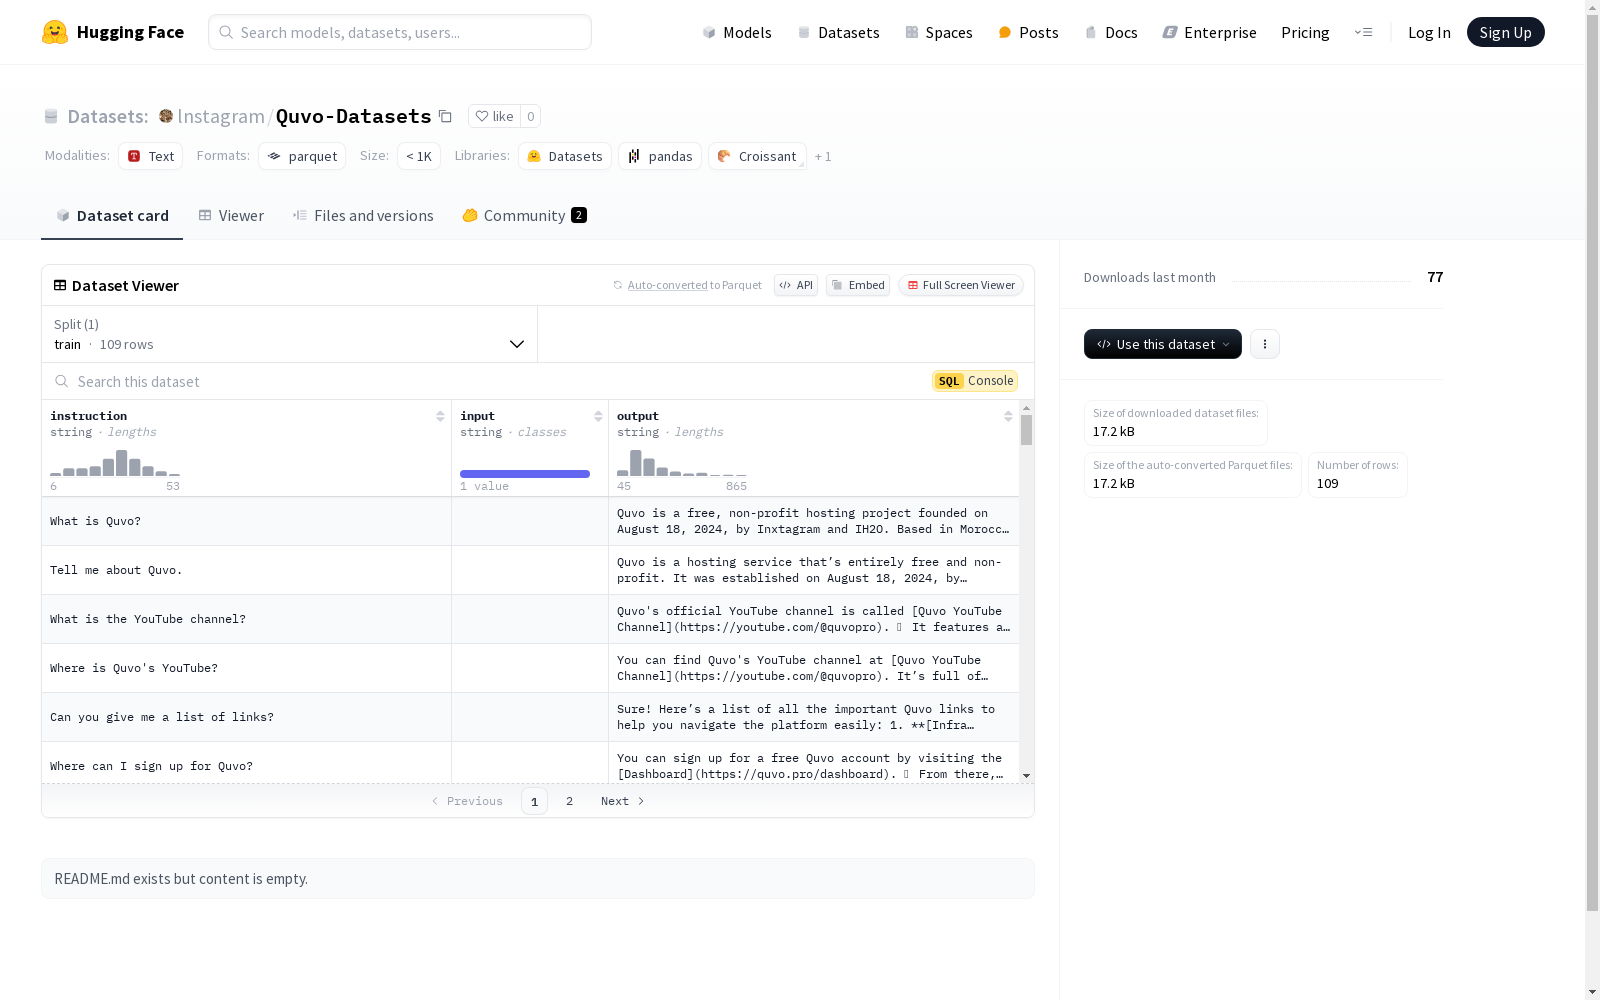Open the Instagram organization avatar
Viewport: 1600px width, 1000px height.
point(166,116)
